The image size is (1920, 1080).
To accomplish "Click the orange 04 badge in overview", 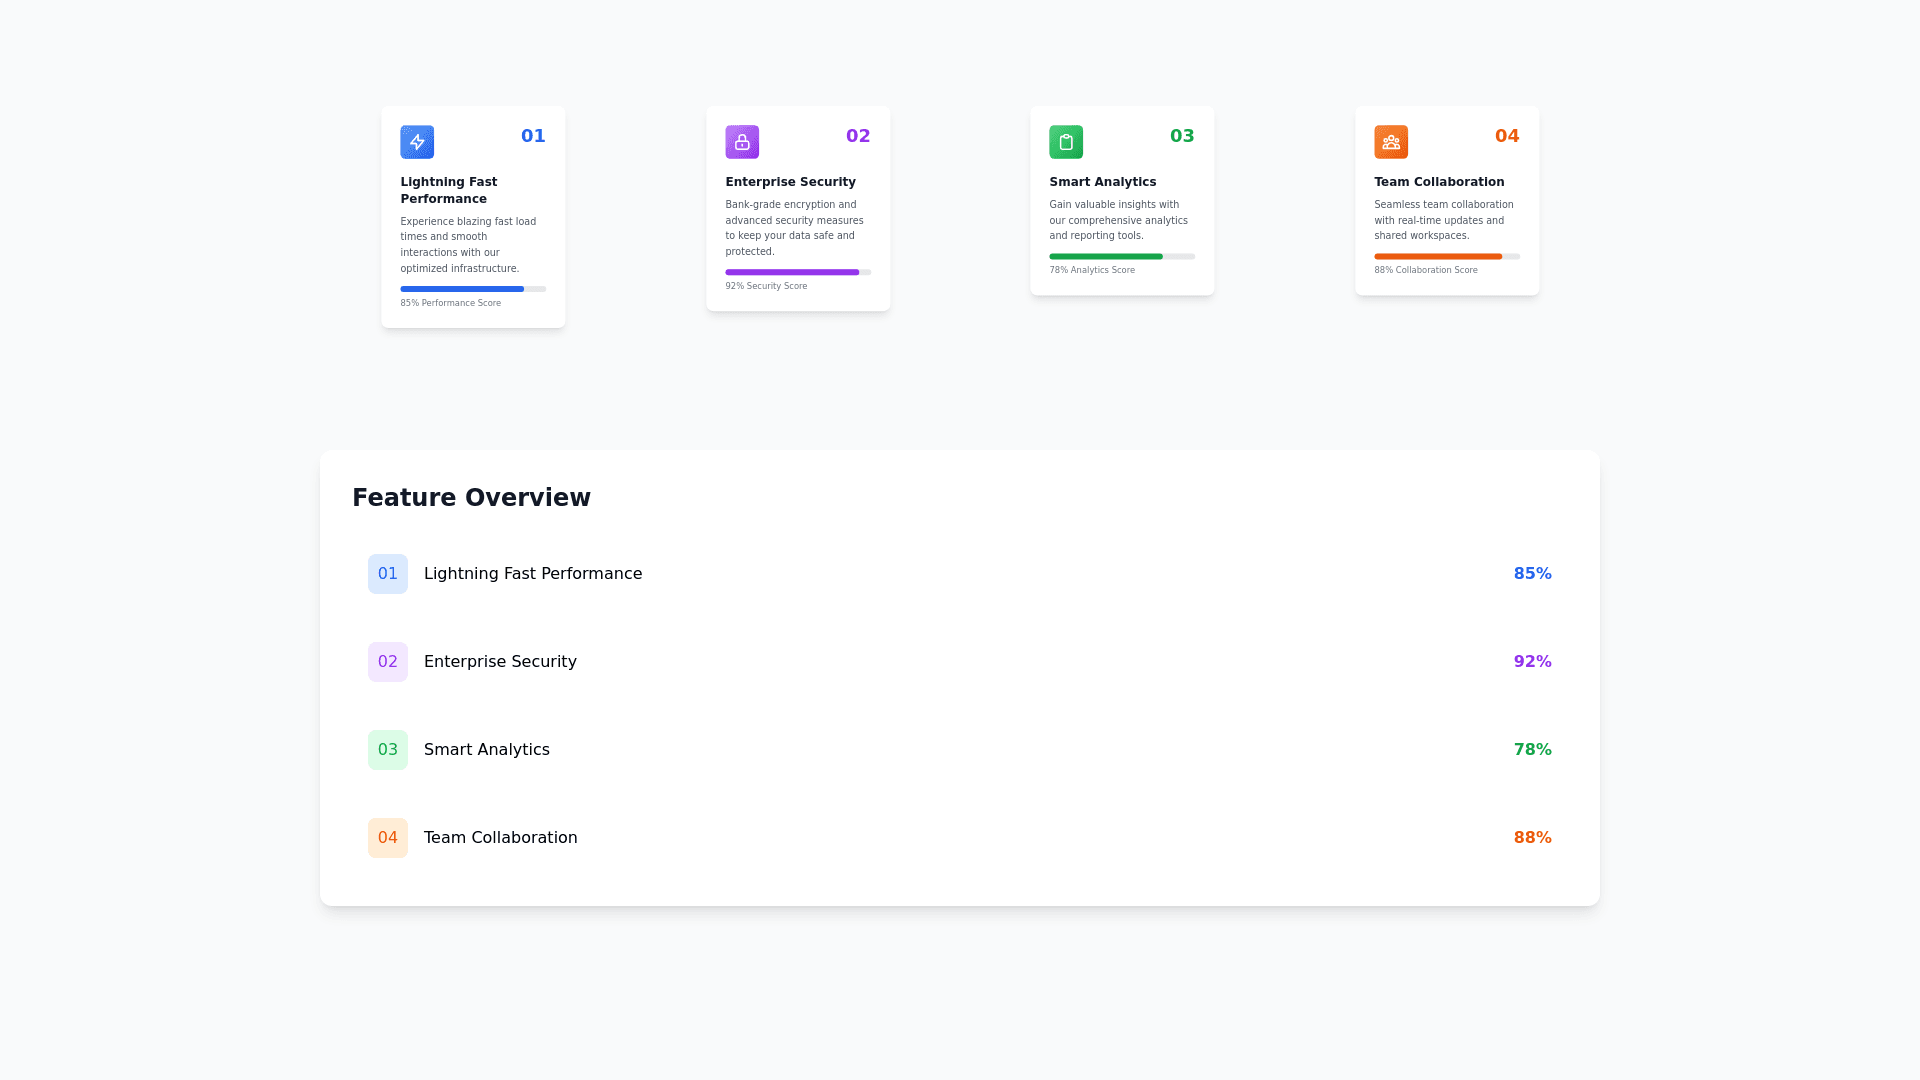I will pyautogui.click(x=388, y=838).
